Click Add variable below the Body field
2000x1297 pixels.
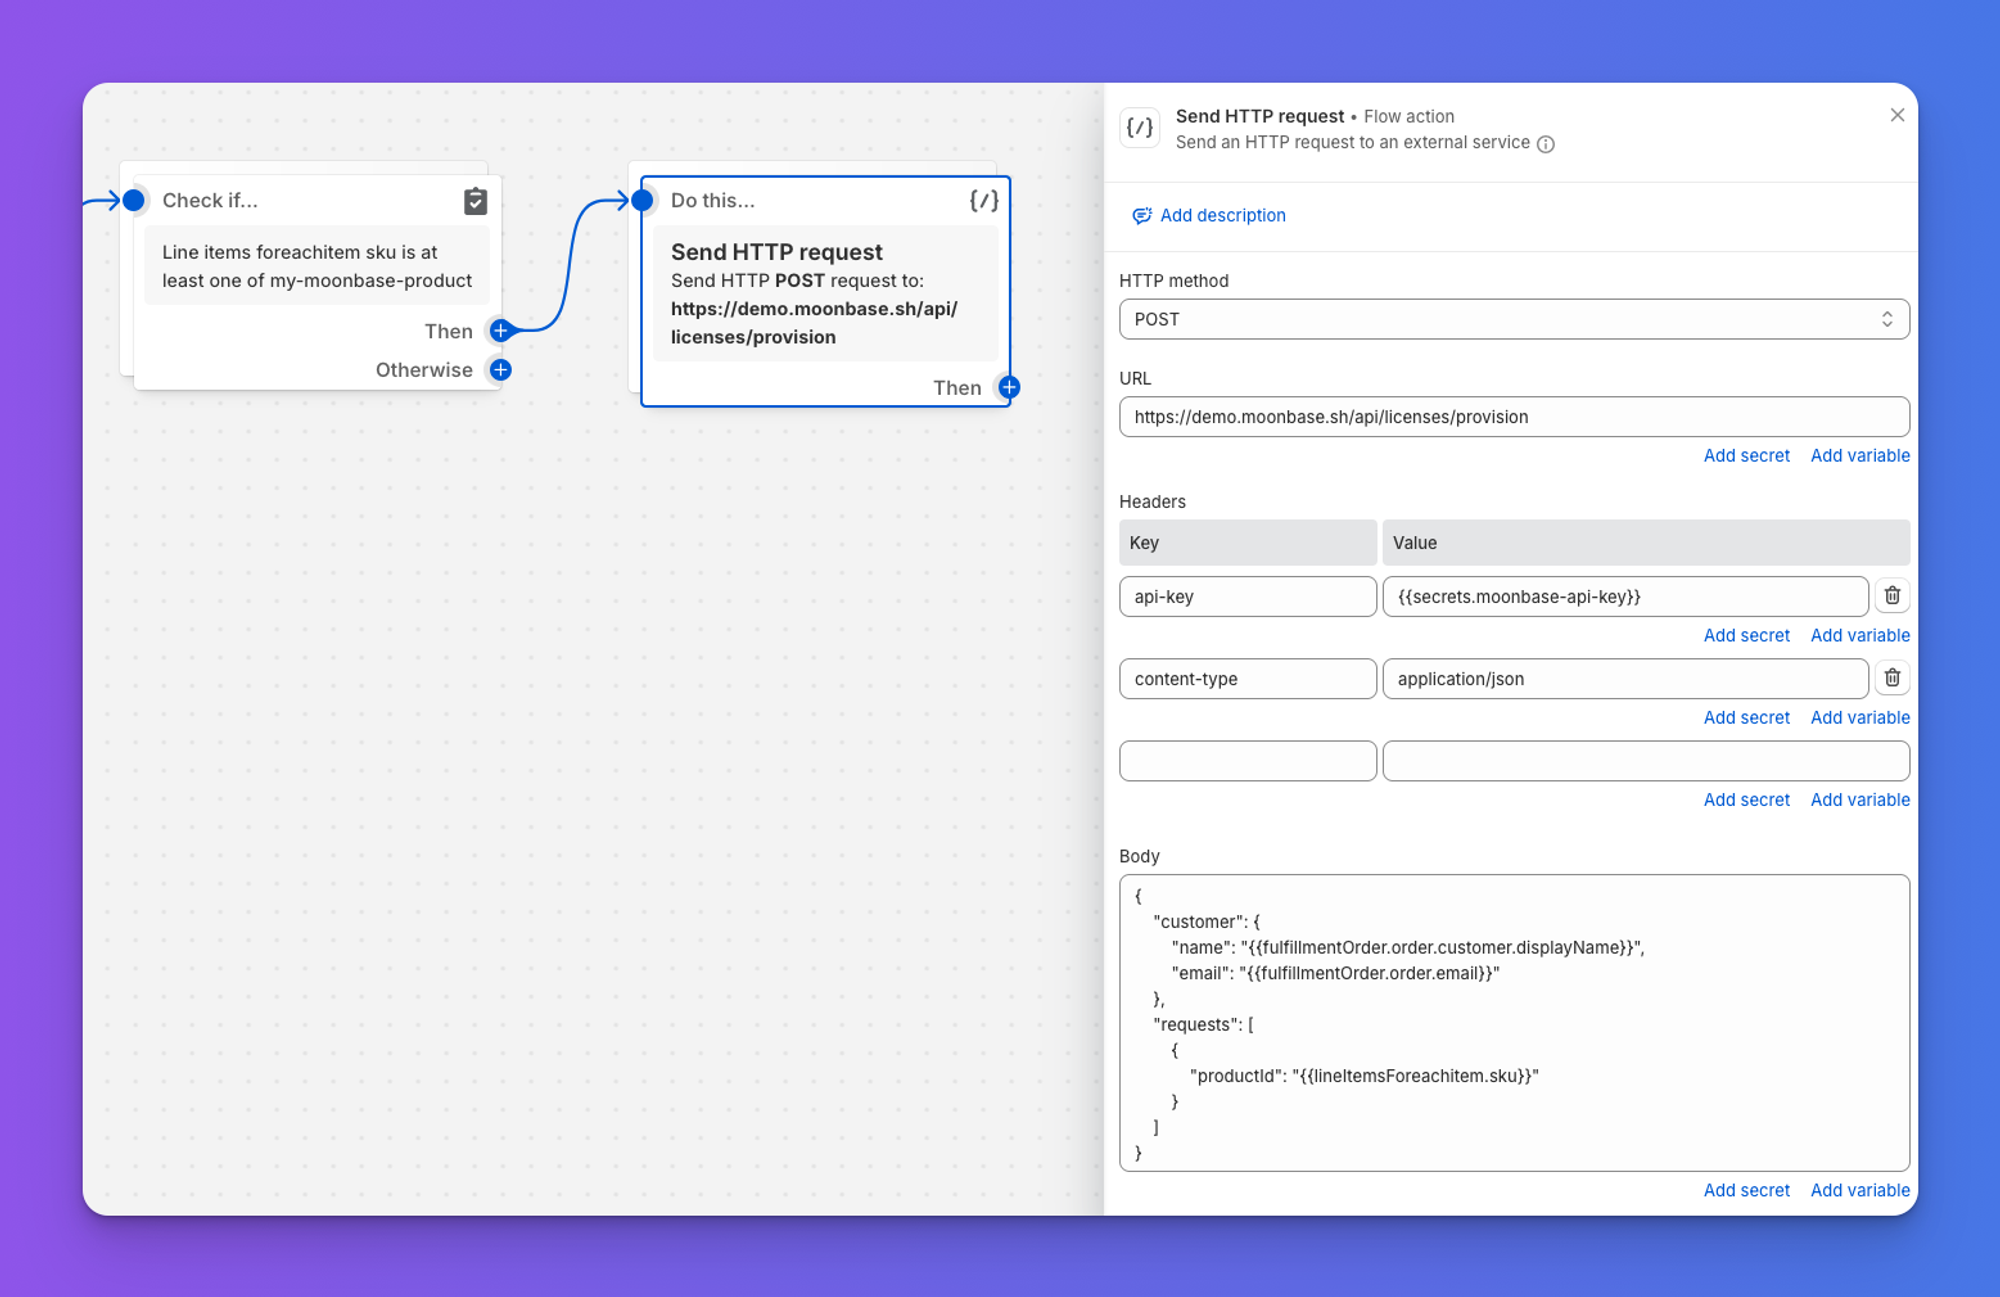coord(1860,1190)
